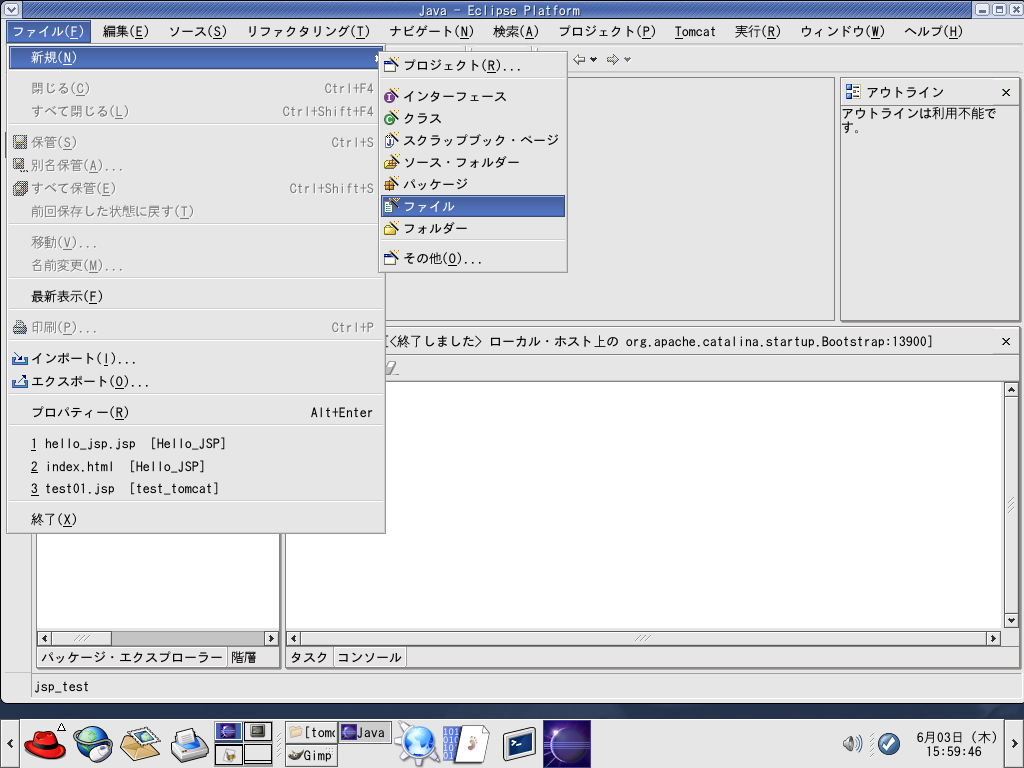Collapse the panel using its right edge arrow
1024x768 pixels.
1015,744
